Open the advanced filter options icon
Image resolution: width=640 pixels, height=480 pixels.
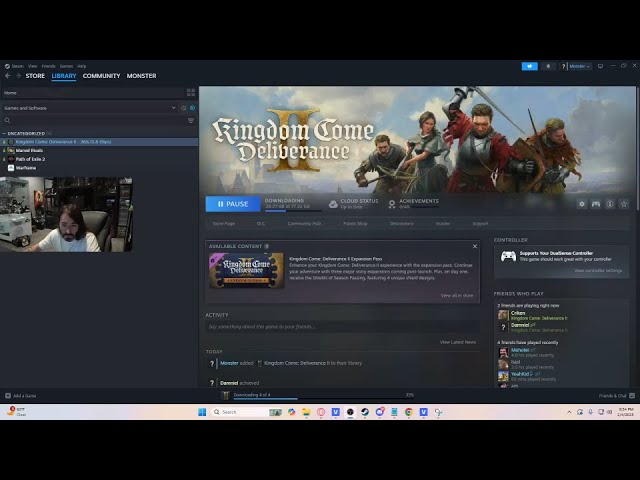[x=191, y=120]
